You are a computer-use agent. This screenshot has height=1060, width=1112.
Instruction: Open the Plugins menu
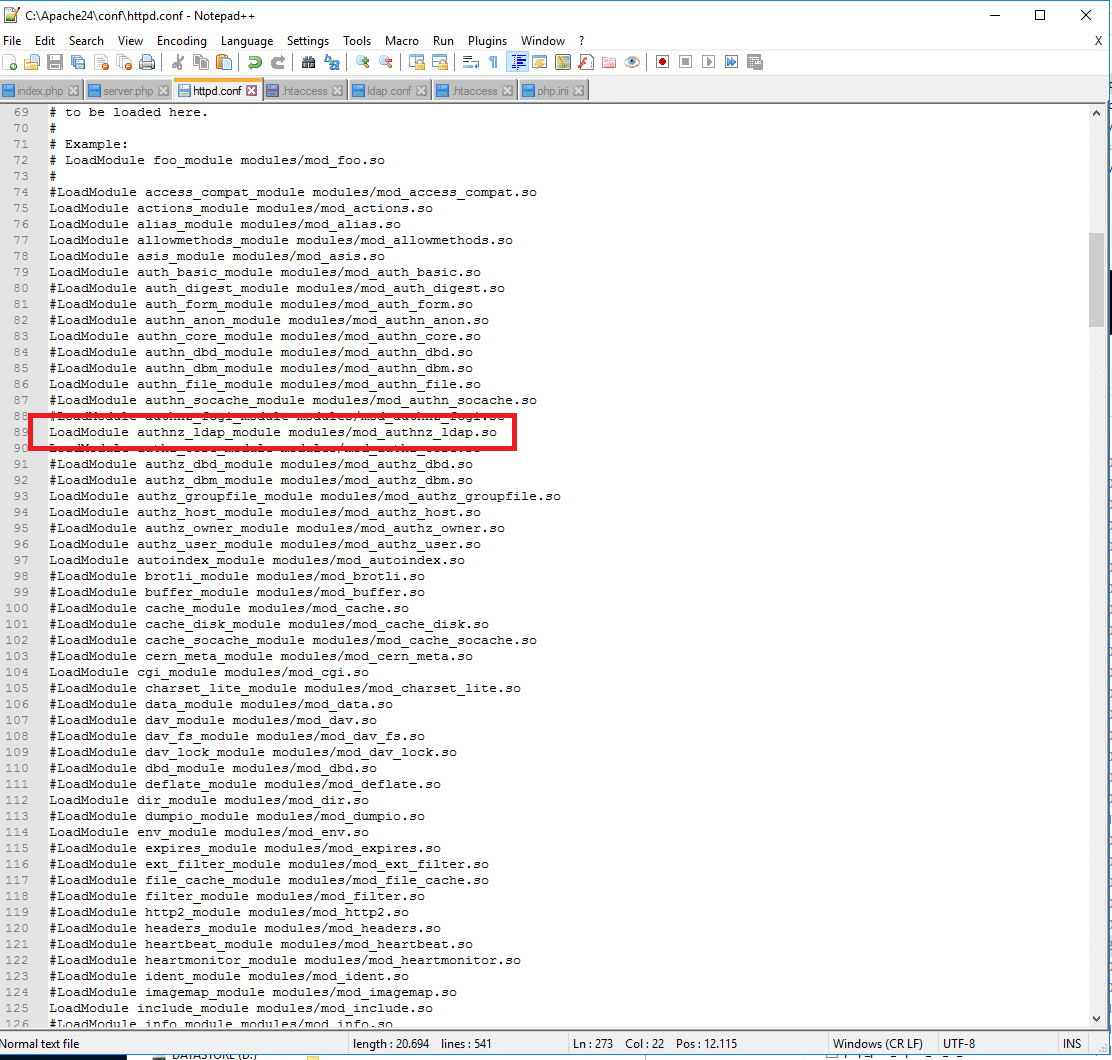[x=487, y=41]
